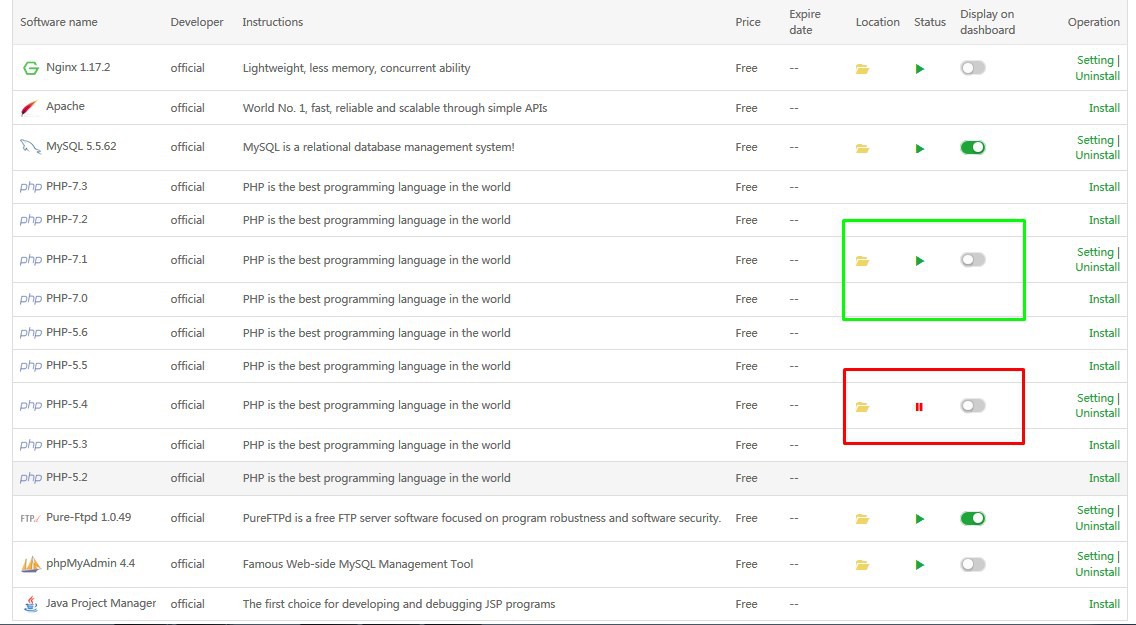The width and height of the screenshot is (1136, 625).
Task: Open the Pure-Ftpd 1.0.49 folder location icon
Action: (862, 519)
